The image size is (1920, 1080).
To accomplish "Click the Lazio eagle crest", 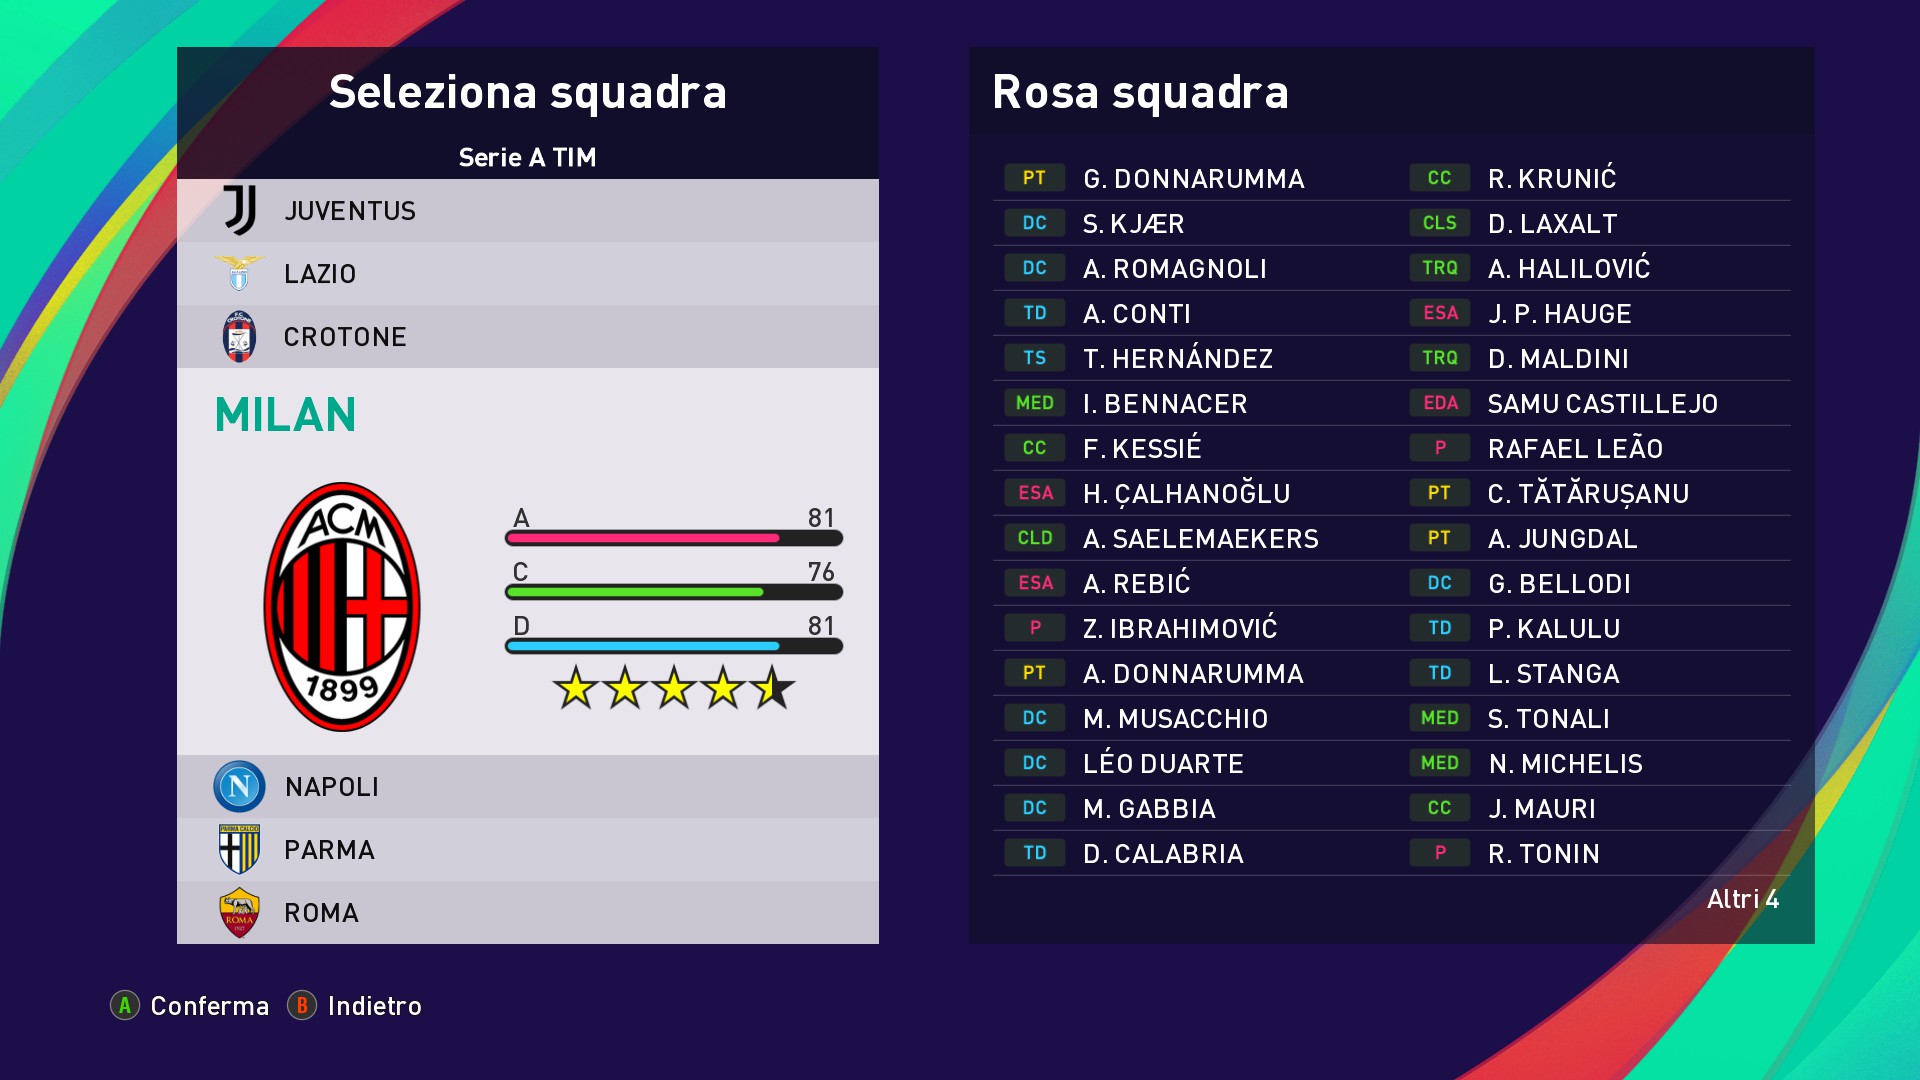I will tap(239, 273).
